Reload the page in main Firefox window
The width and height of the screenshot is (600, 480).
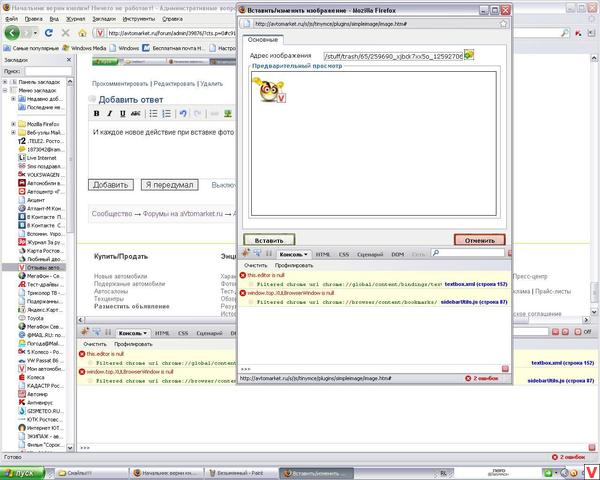pos(49,33)
